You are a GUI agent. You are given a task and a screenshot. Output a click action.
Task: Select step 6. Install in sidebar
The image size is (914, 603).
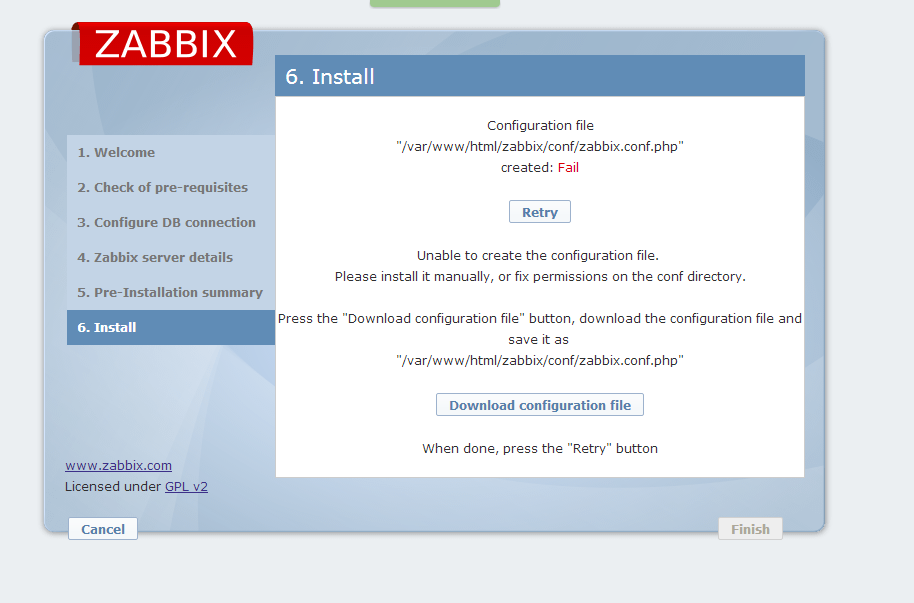point(171,327)
